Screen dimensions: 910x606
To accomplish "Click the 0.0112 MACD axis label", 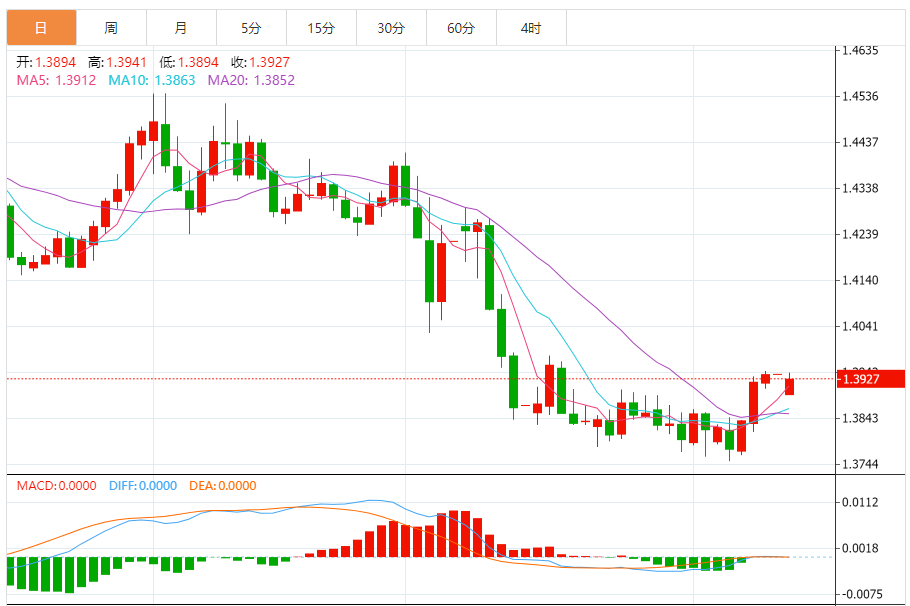I will click(860, 502).
